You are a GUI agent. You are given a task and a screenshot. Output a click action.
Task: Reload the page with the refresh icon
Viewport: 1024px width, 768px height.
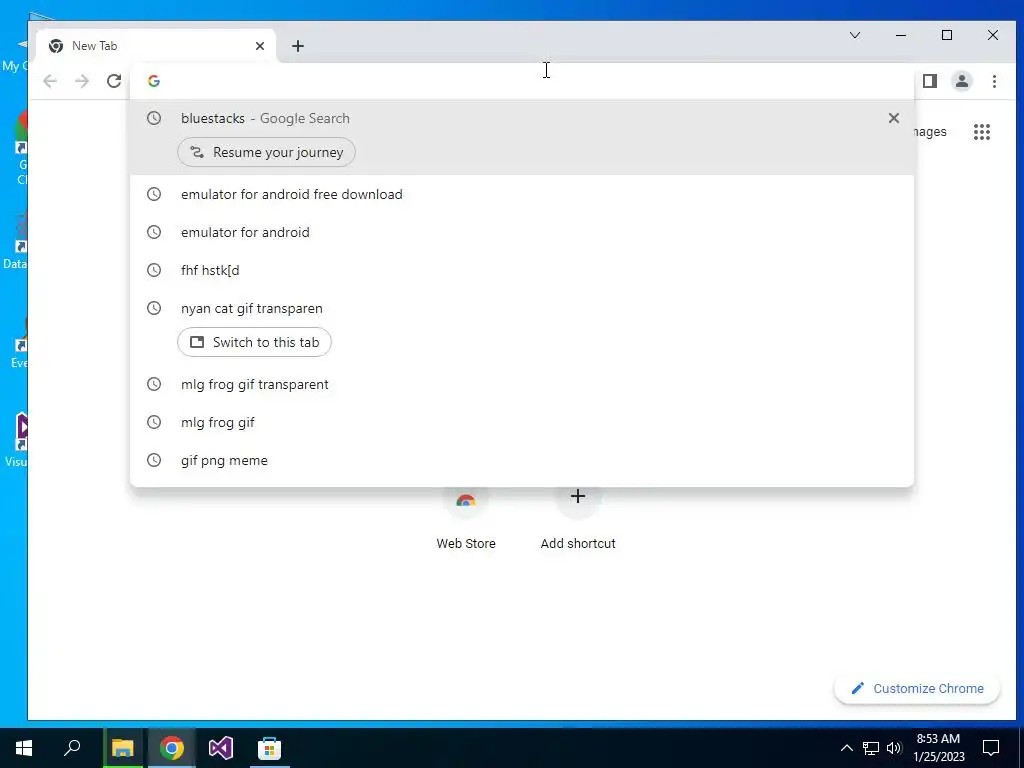click(114, 81)
